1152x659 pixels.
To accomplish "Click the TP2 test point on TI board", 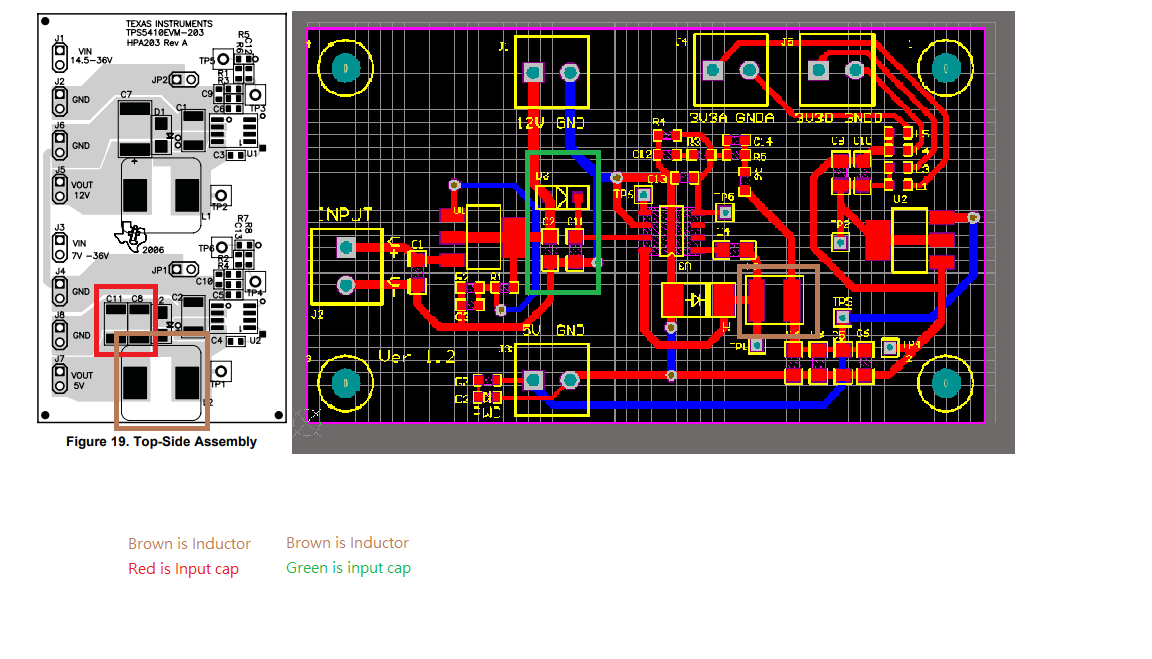I will coord(221,195).
